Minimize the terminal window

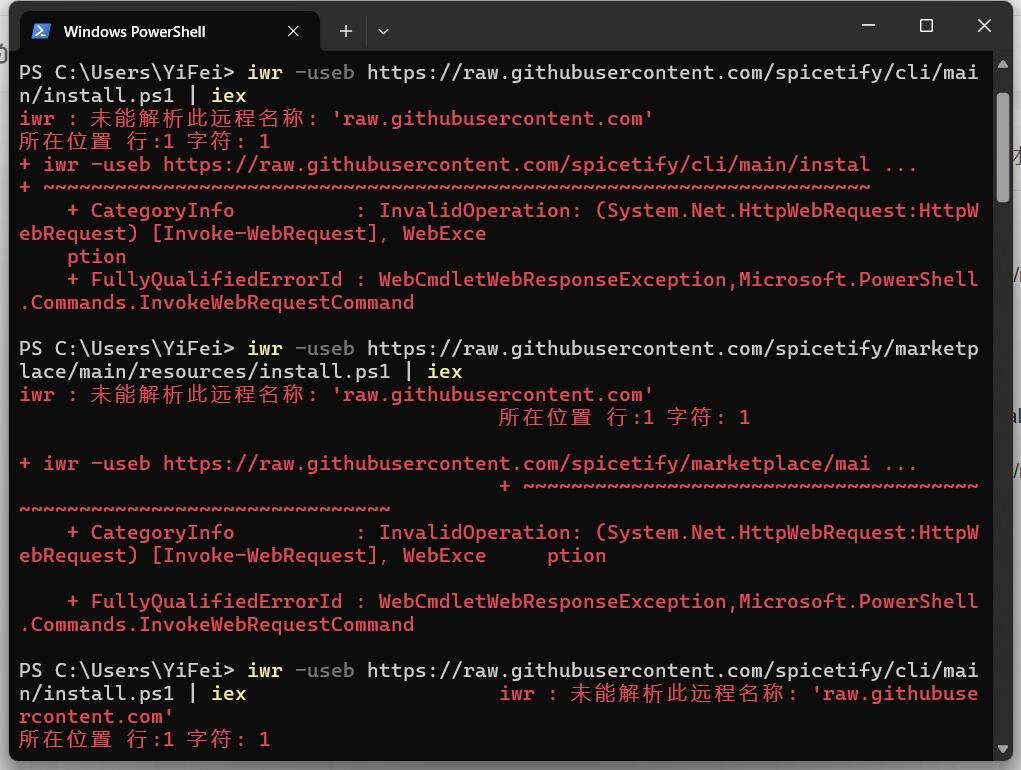[x=868, y=27]
